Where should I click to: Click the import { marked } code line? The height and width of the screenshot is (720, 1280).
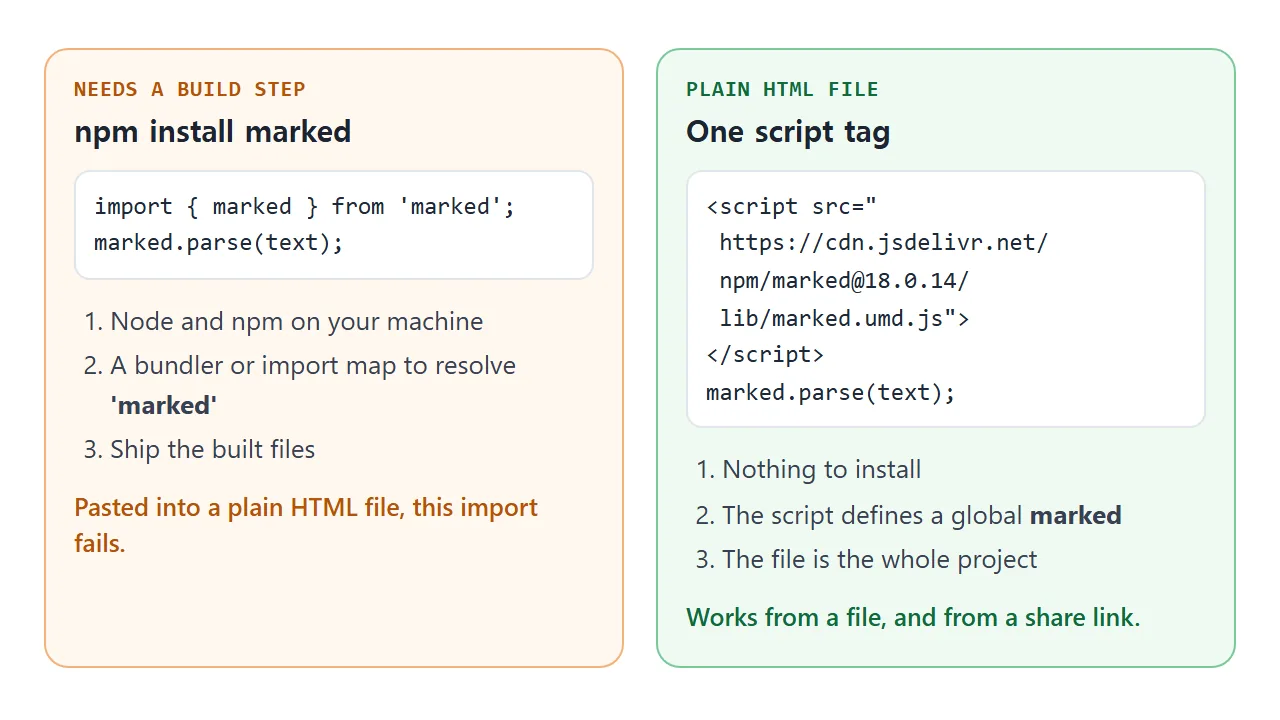click(x=305, y=207)
